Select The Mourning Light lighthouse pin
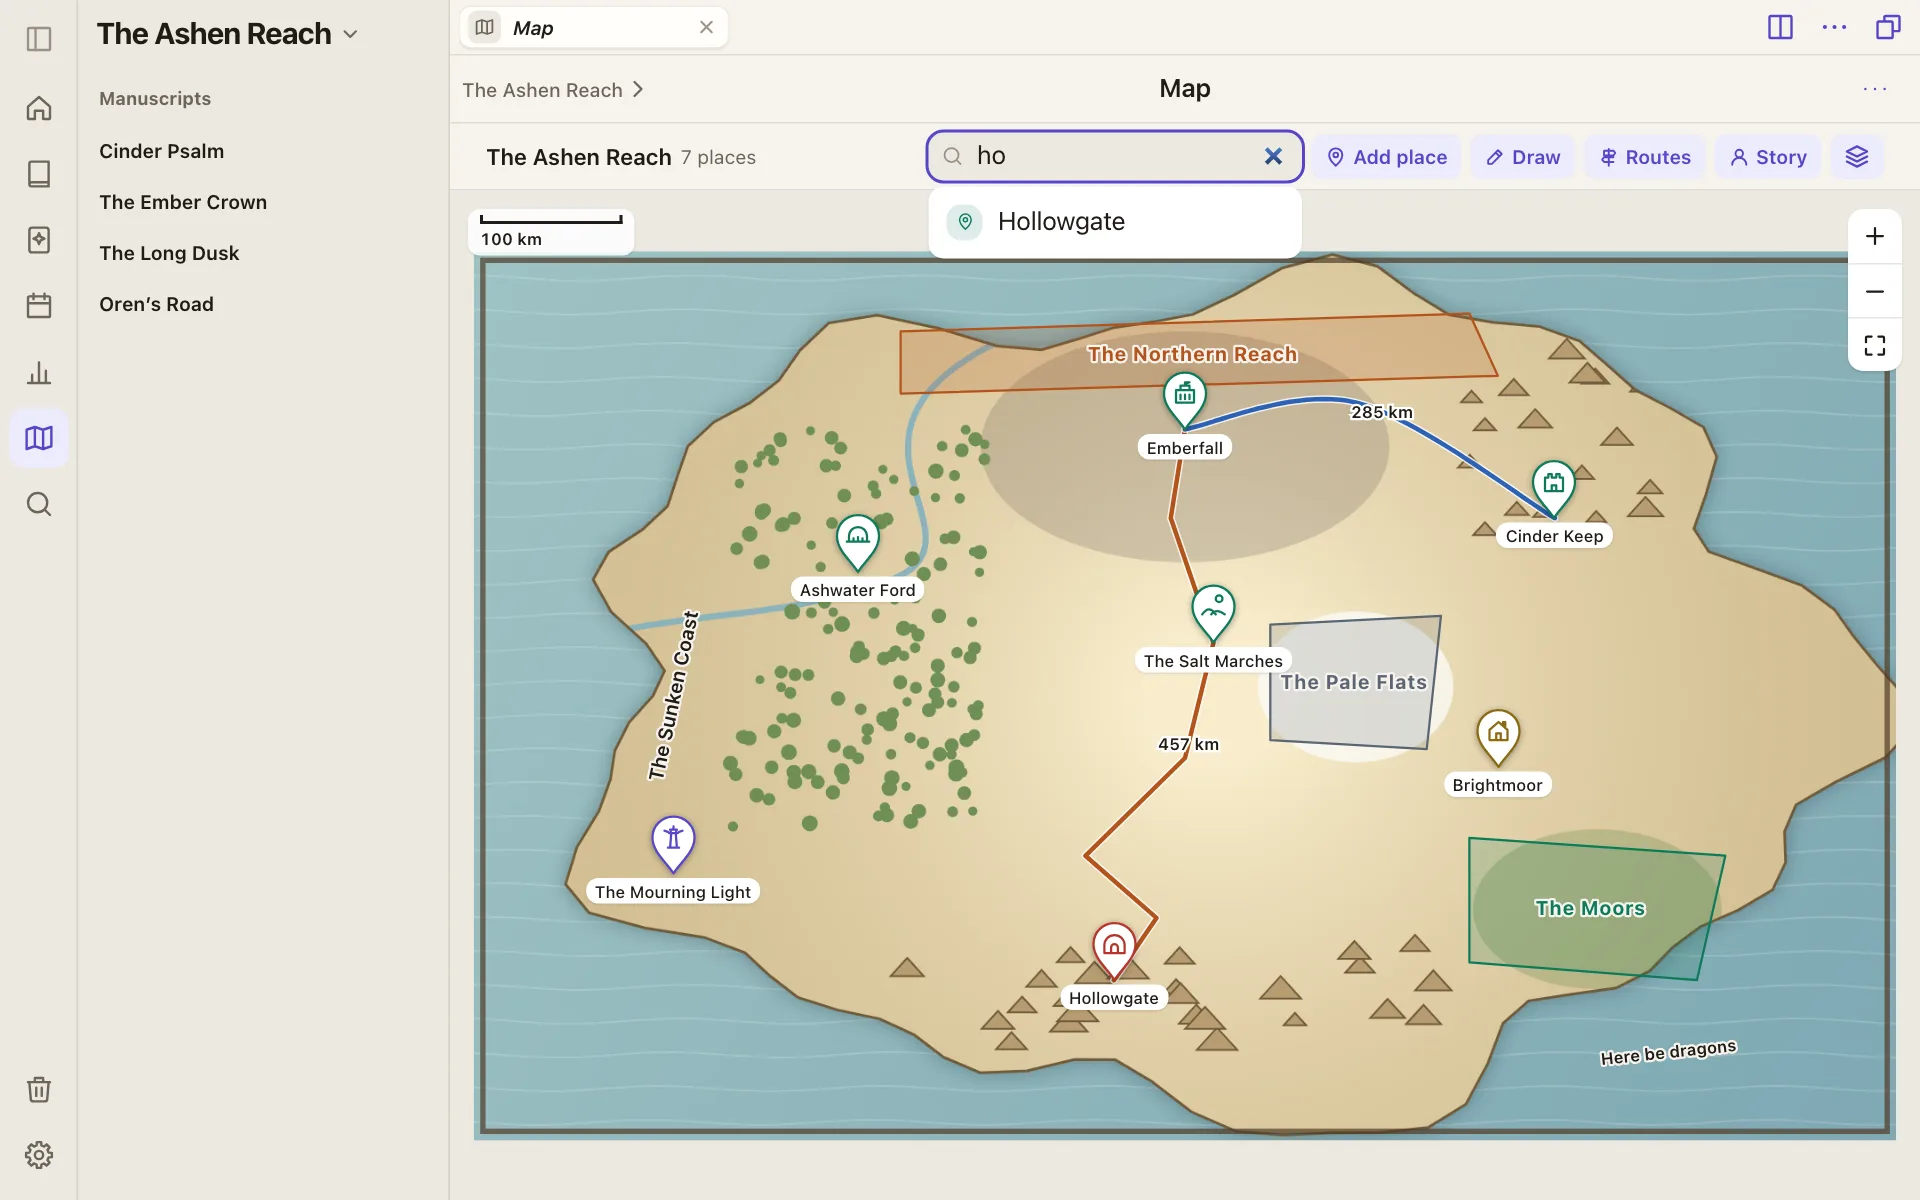The image size is (1920, 1200). coord(673,844)
